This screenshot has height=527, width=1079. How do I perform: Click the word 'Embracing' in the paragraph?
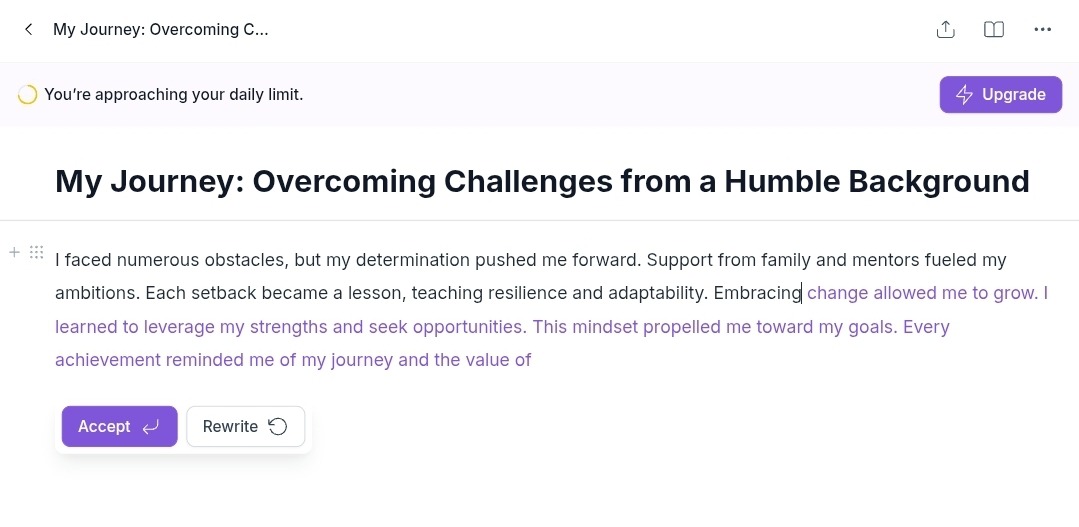(x=758, y=294)
